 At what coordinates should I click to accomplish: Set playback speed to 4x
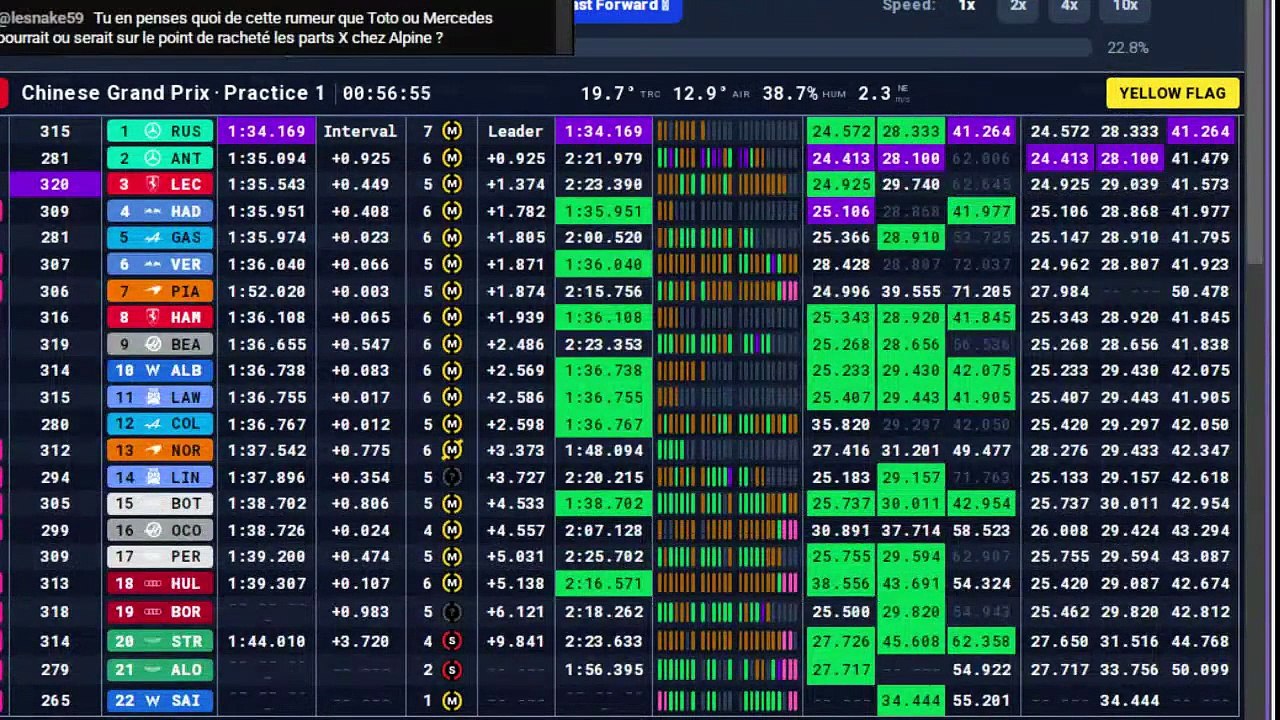point(1069,6)
